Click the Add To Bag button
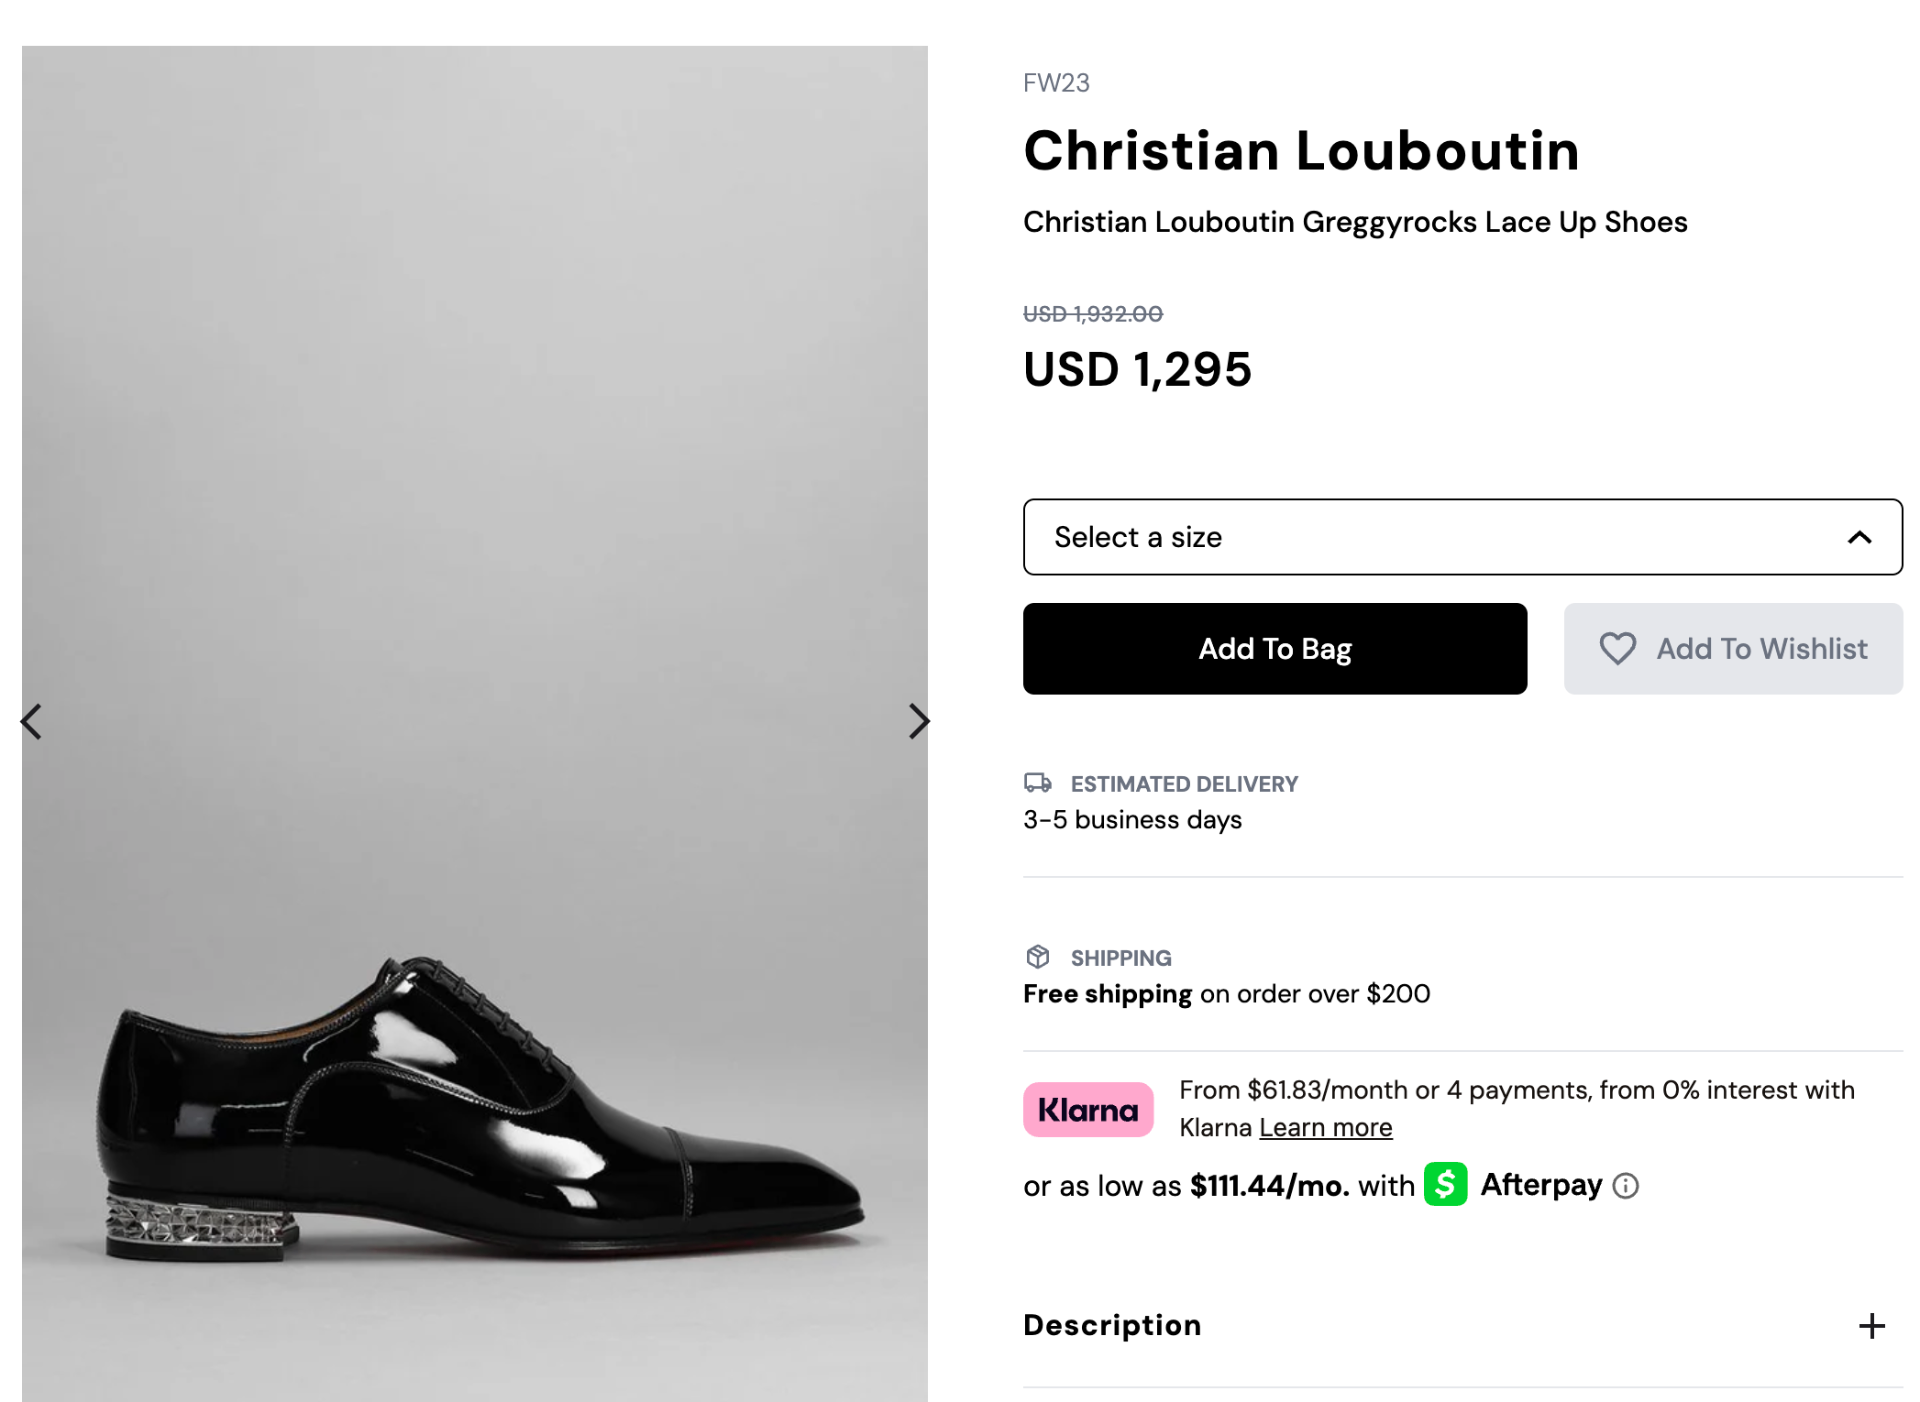This screenshot has height=1402, width=1920. point(1274,649)
